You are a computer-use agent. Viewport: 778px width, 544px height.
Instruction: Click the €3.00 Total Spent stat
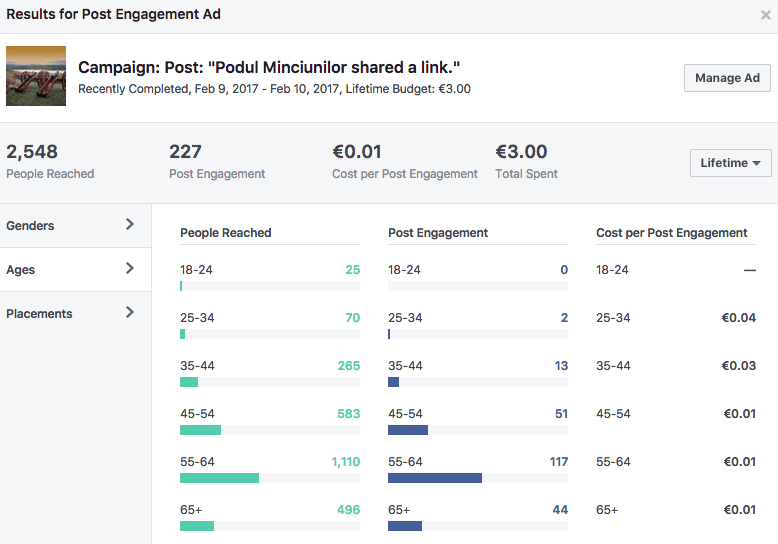[521, 152]
